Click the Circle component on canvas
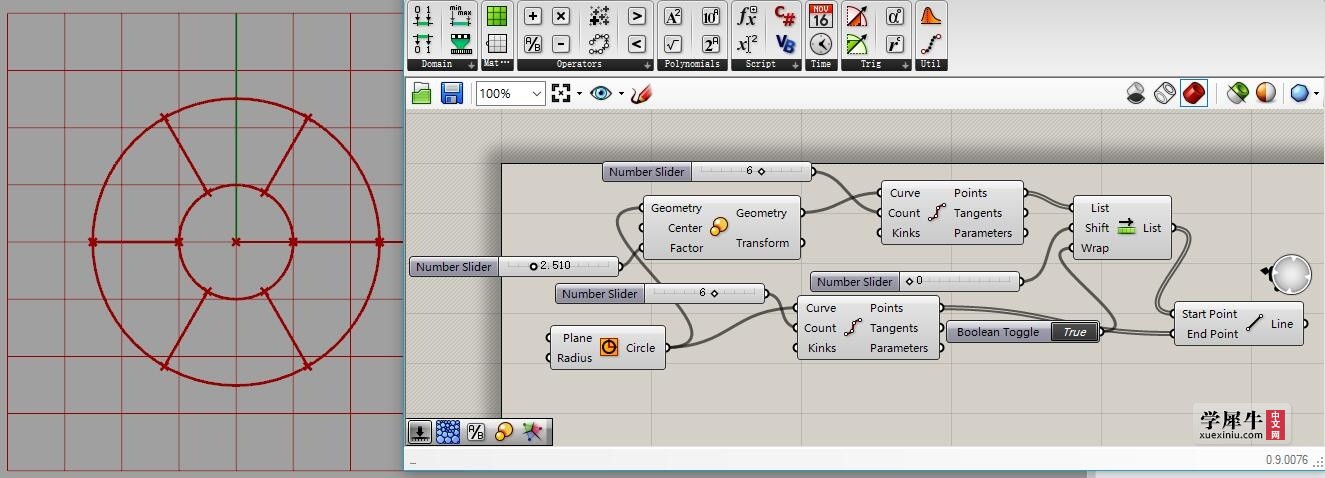The height and width of the screenshot is (478, 1325). [608, 348]
